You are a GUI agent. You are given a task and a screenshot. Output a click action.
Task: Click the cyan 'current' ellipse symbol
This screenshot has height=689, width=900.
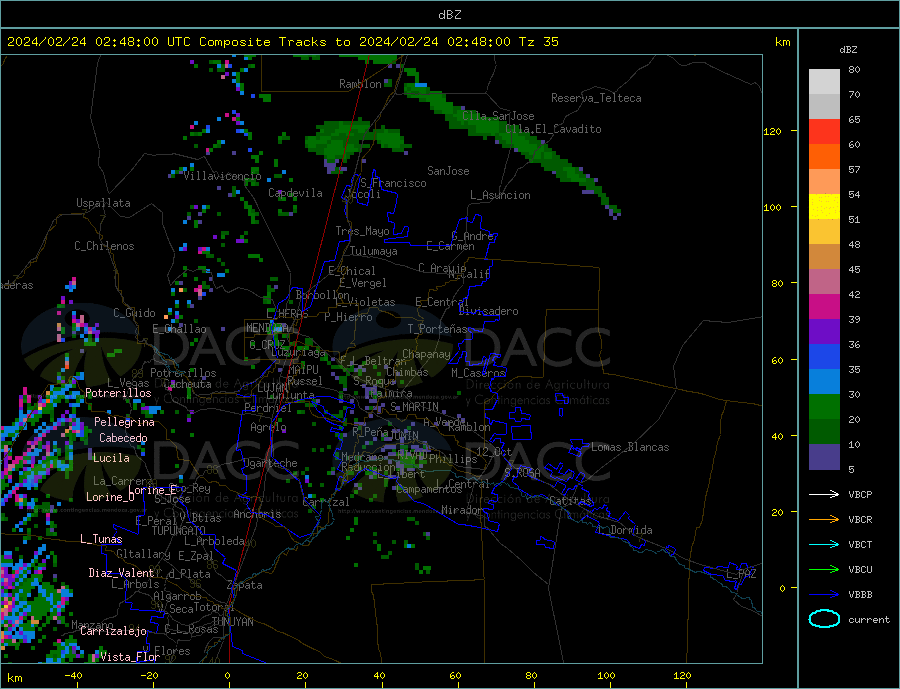[824, 619]
